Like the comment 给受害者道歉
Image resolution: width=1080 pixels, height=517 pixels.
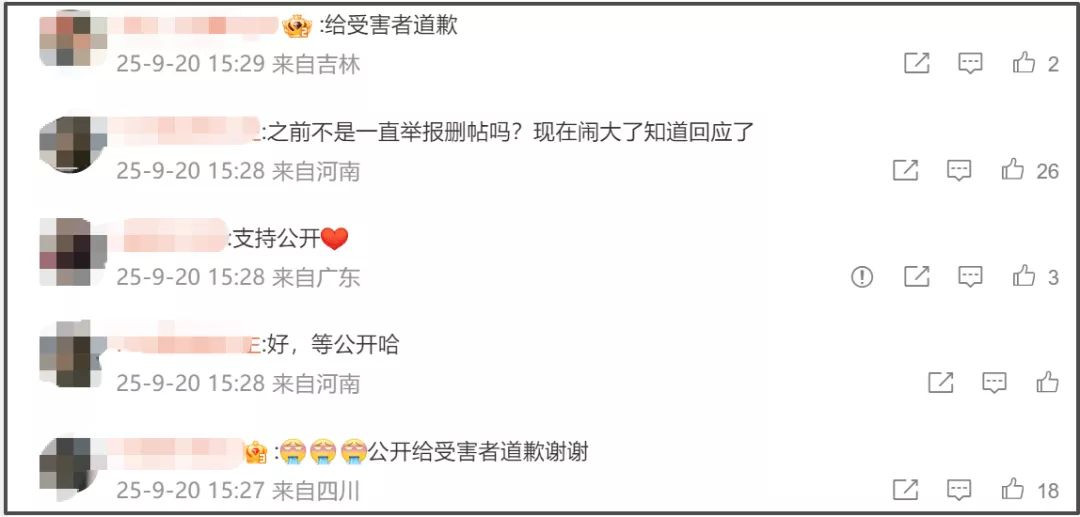pos(1024,63)
